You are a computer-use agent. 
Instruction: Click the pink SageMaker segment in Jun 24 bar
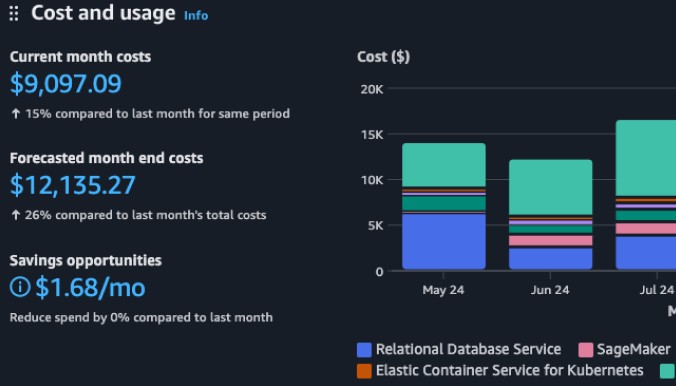551,241
